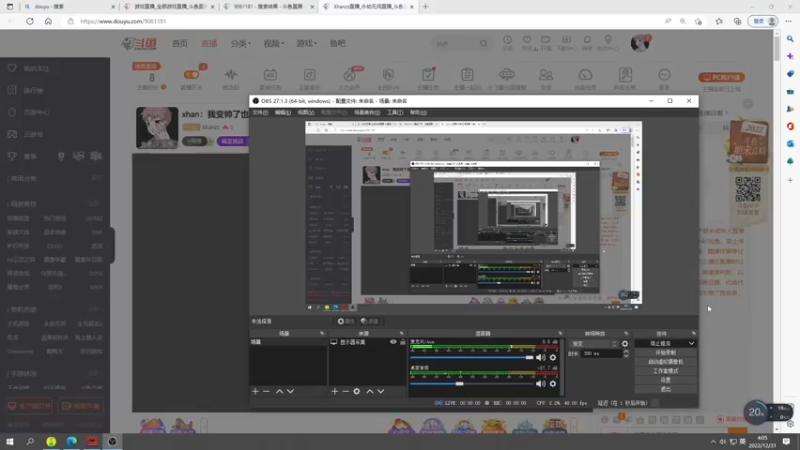This screenshot has height=450, width=800.
Task: Click the friends icon in Douyu streamer toolbar
Action: point(546,75)
